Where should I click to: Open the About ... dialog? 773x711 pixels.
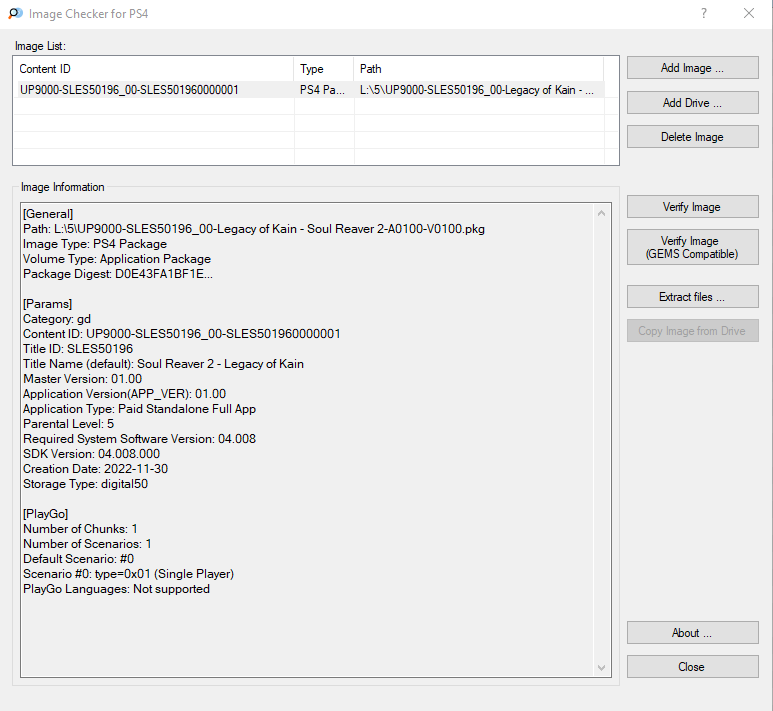pyautogui.click(x=693, y=633)
